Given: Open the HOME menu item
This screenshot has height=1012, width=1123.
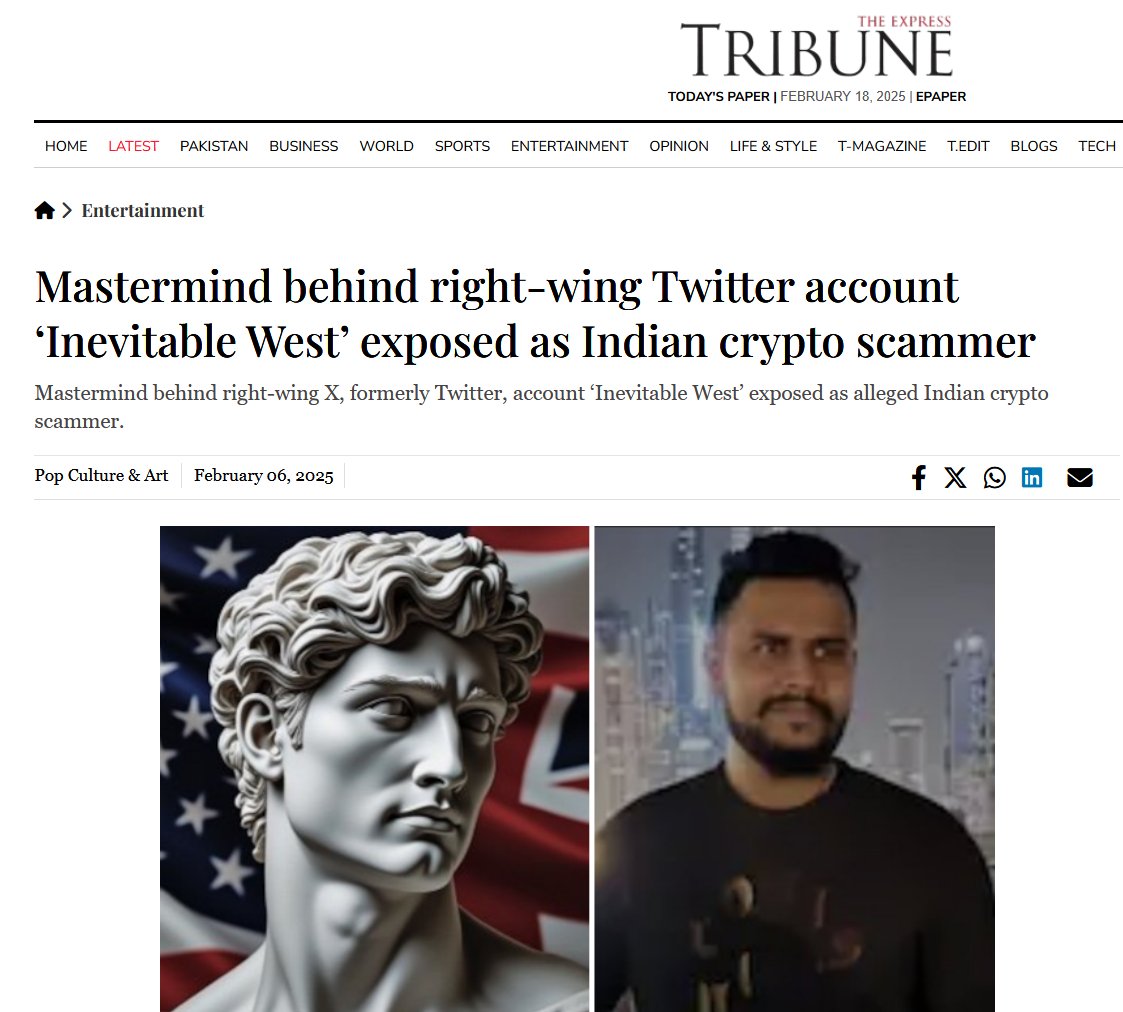Looking at the screenshot, I should coord(66,146).
